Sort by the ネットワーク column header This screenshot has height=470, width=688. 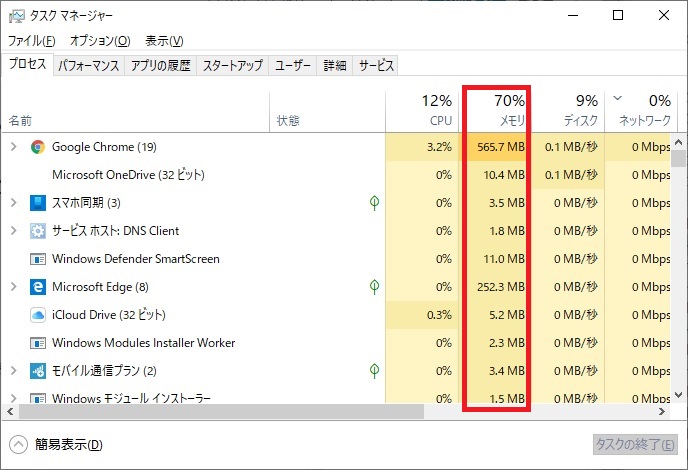click(641, 111)
